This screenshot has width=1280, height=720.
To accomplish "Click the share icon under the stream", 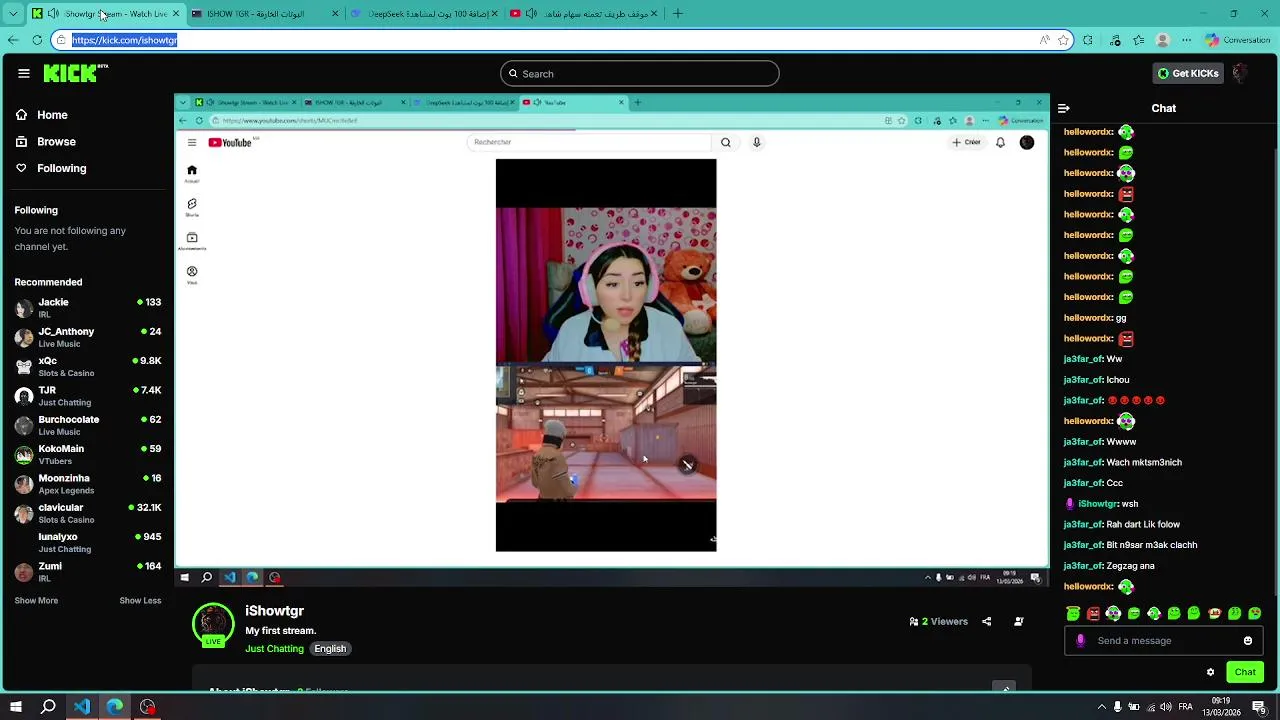I will point(986,621).
